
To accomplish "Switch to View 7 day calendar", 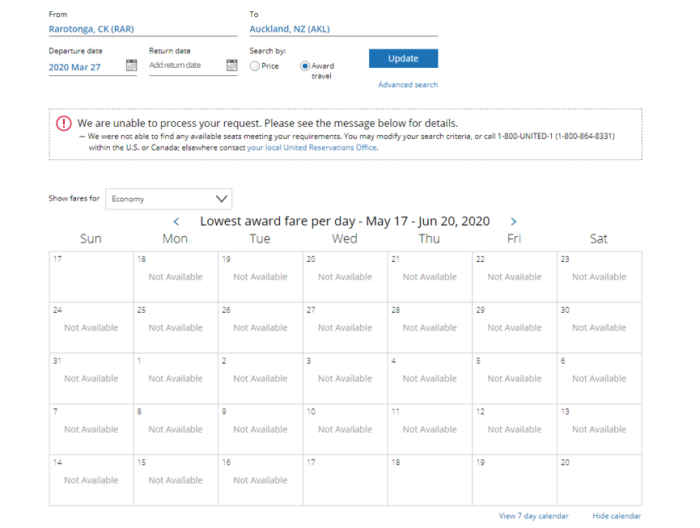I will pos(533,516).
